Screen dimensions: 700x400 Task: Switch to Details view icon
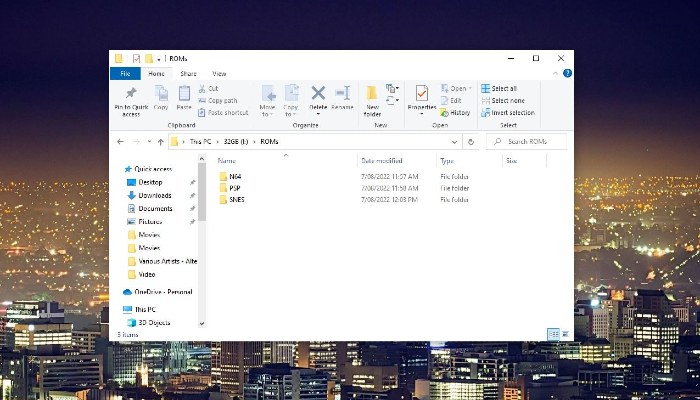(x=553, y=334)
